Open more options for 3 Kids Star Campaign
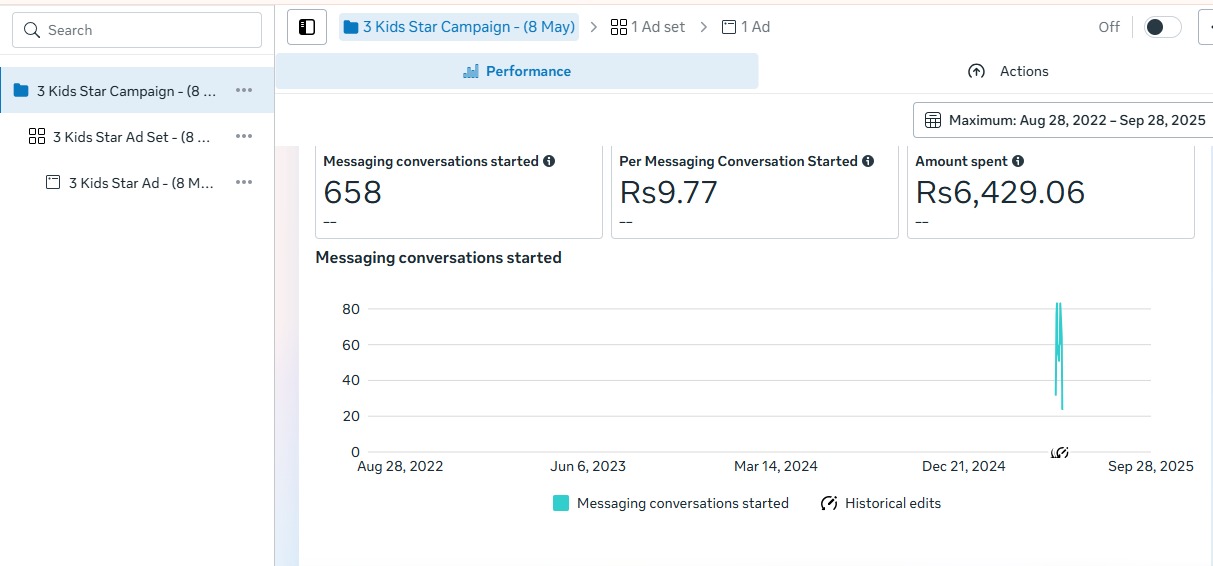The width and height of the screenshot is (1213, 566). coord(244,91)
